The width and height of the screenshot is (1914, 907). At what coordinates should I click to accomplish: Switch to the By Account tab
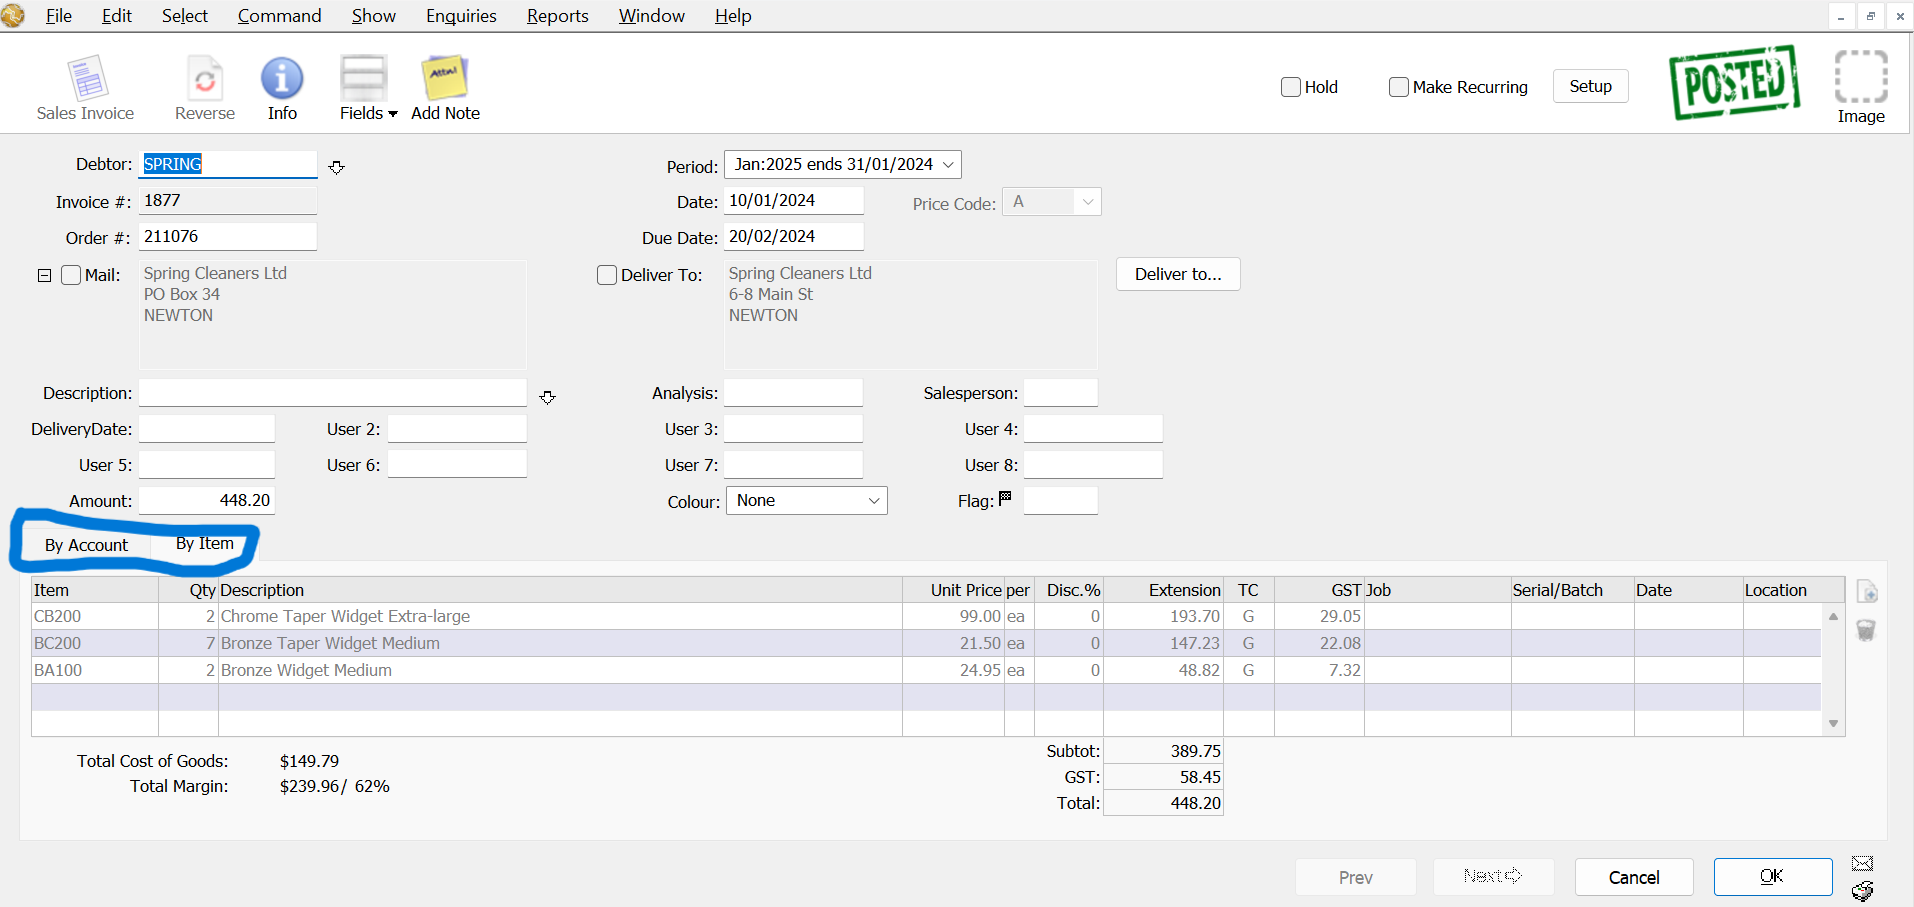pos(86,545)
